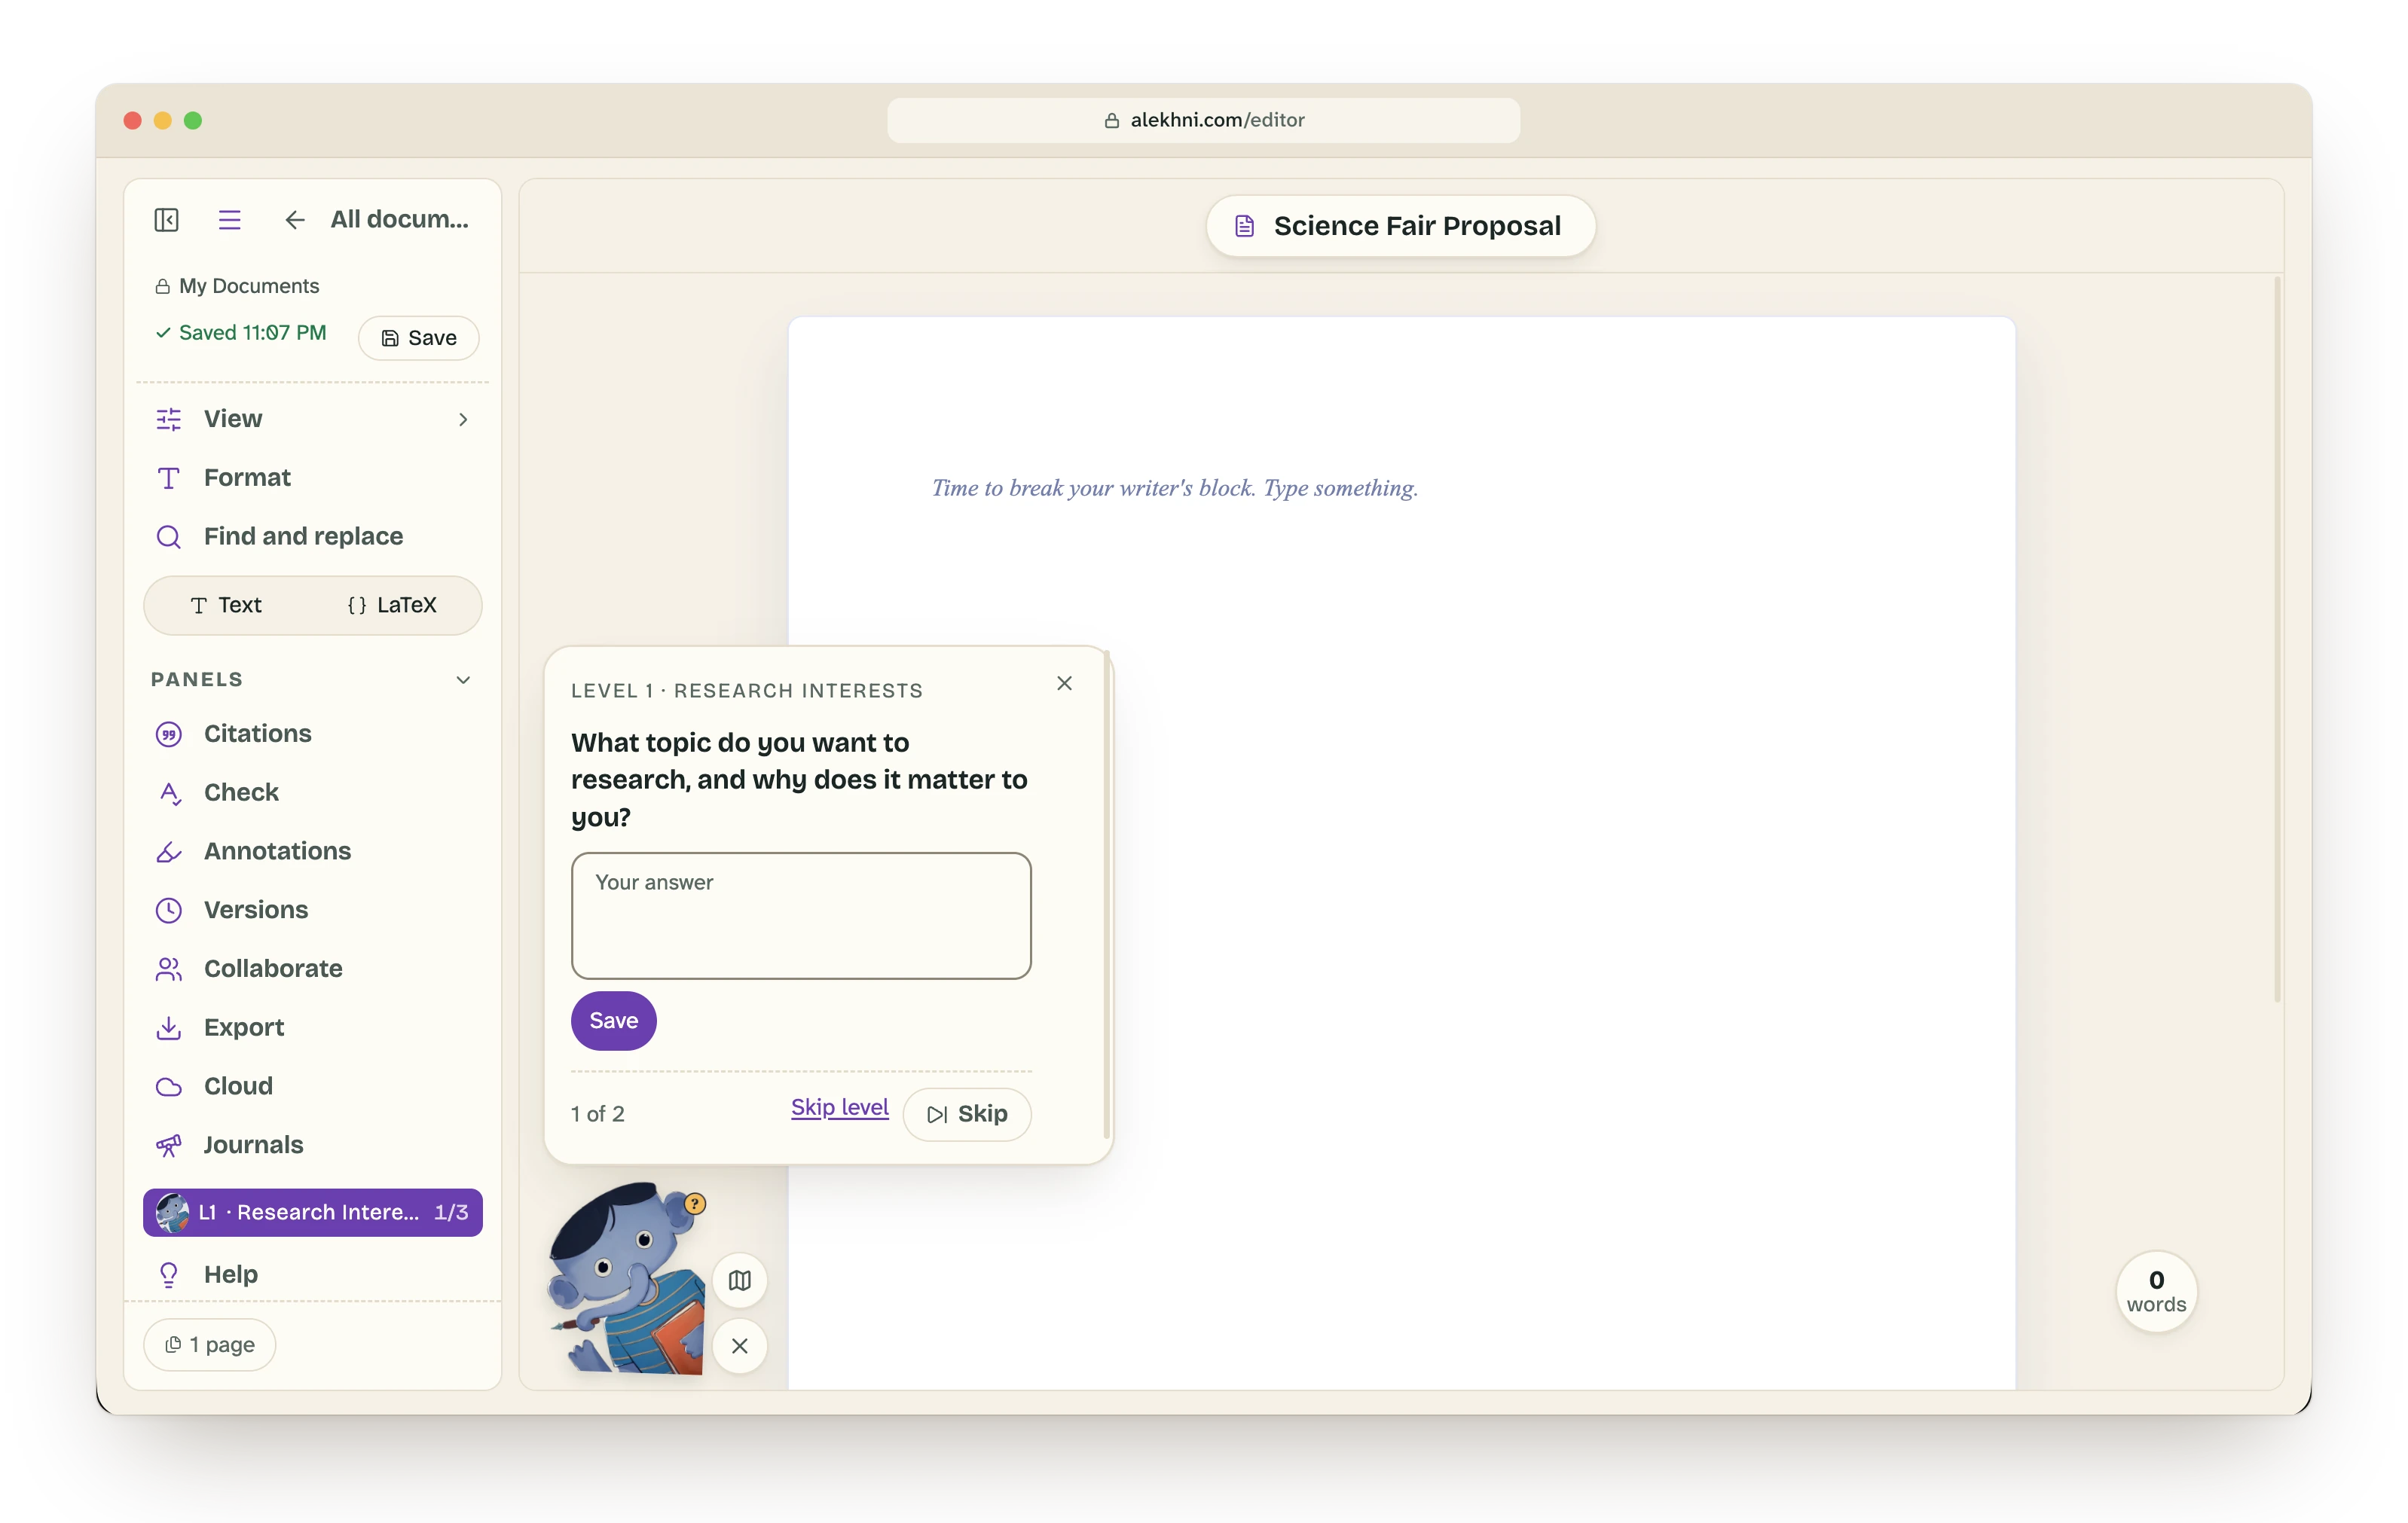2408x1523 pixels.
Task: Dismiss the elephant mascot
Action: point(739,1347)
